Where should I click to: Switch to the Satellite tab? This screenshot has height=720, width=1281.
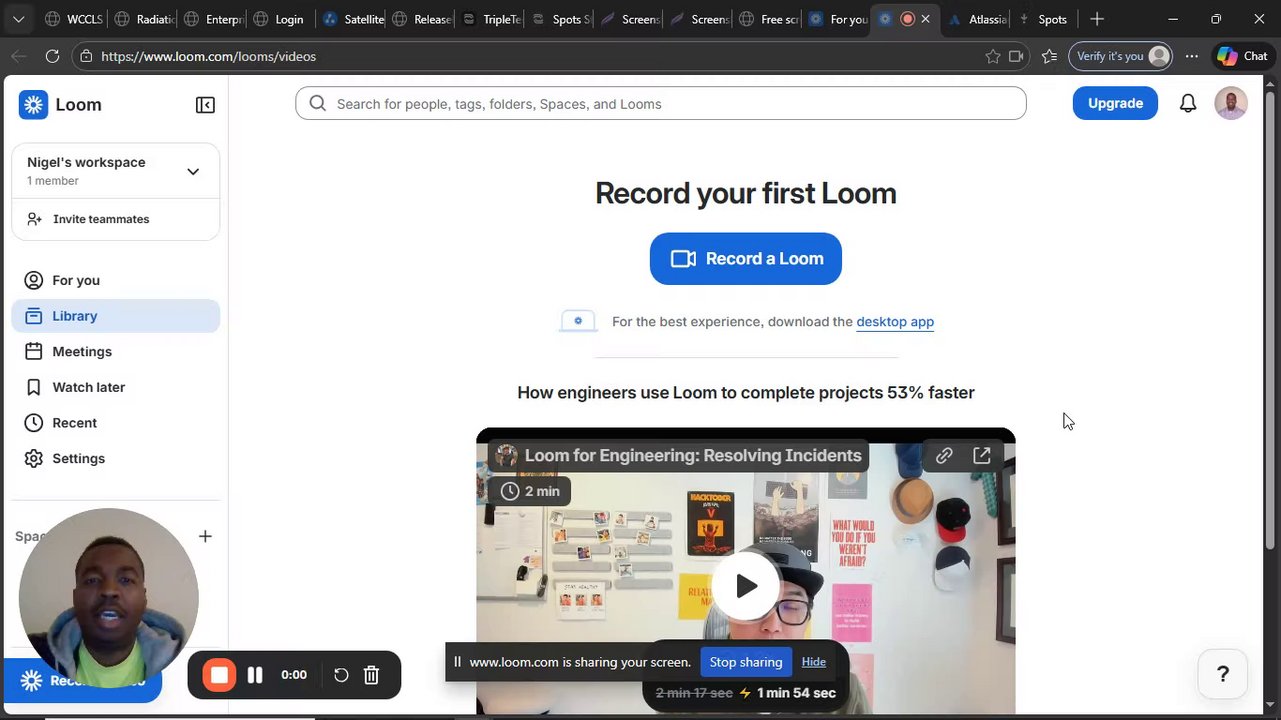pos(352,19)
